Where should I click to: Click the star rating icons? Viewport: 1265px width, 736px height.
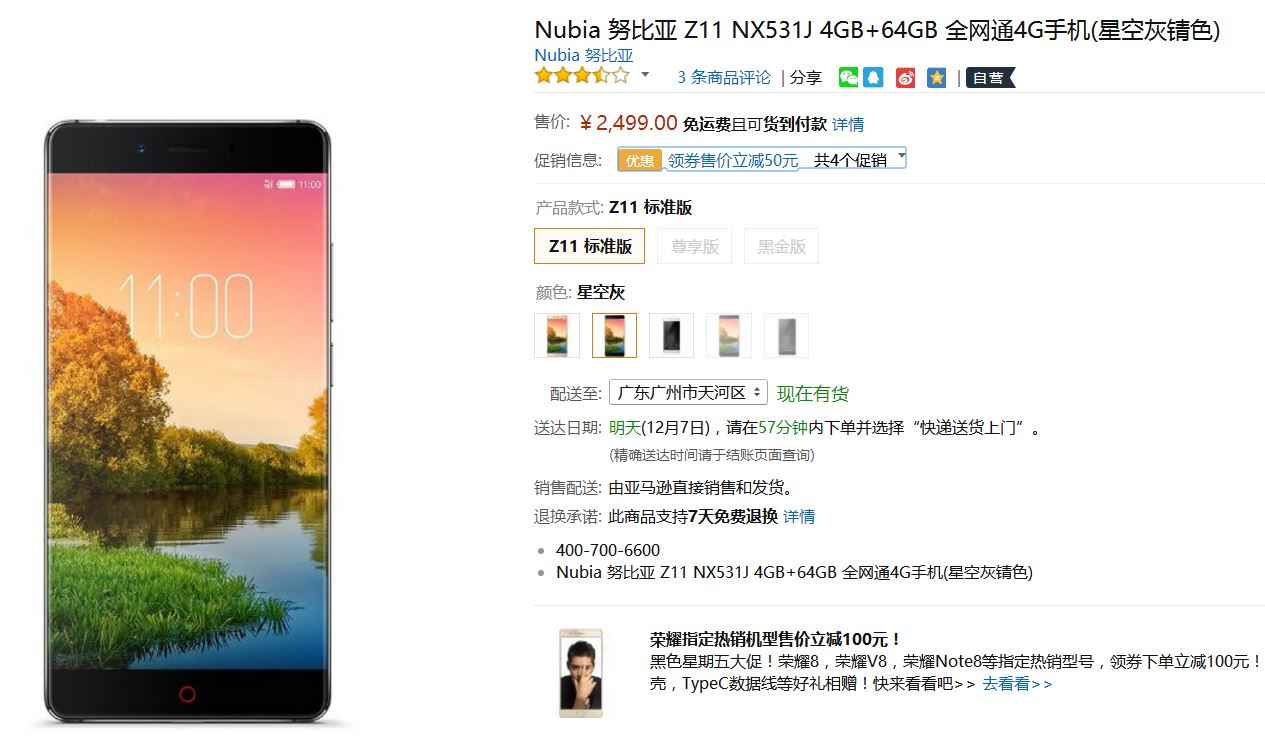[x=582, y=76]
